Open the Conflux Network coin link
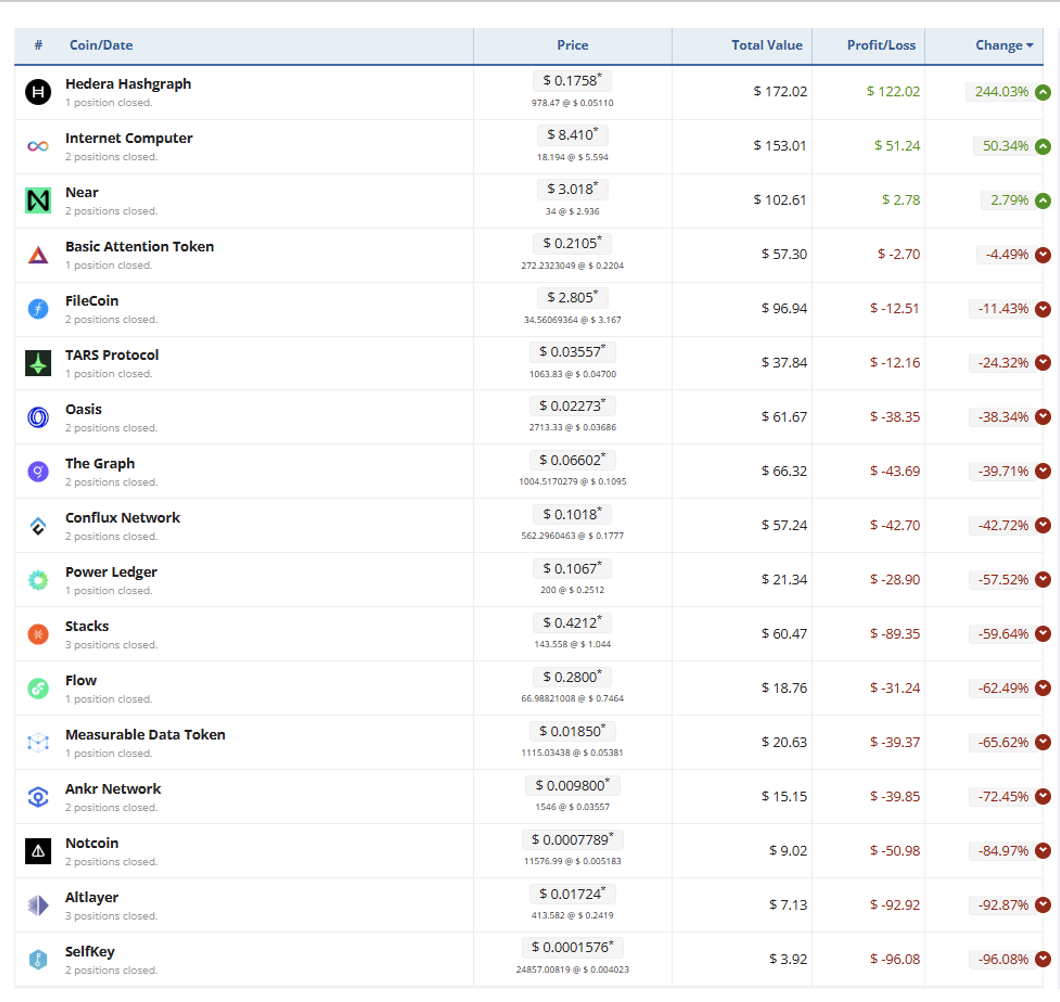 122,517
